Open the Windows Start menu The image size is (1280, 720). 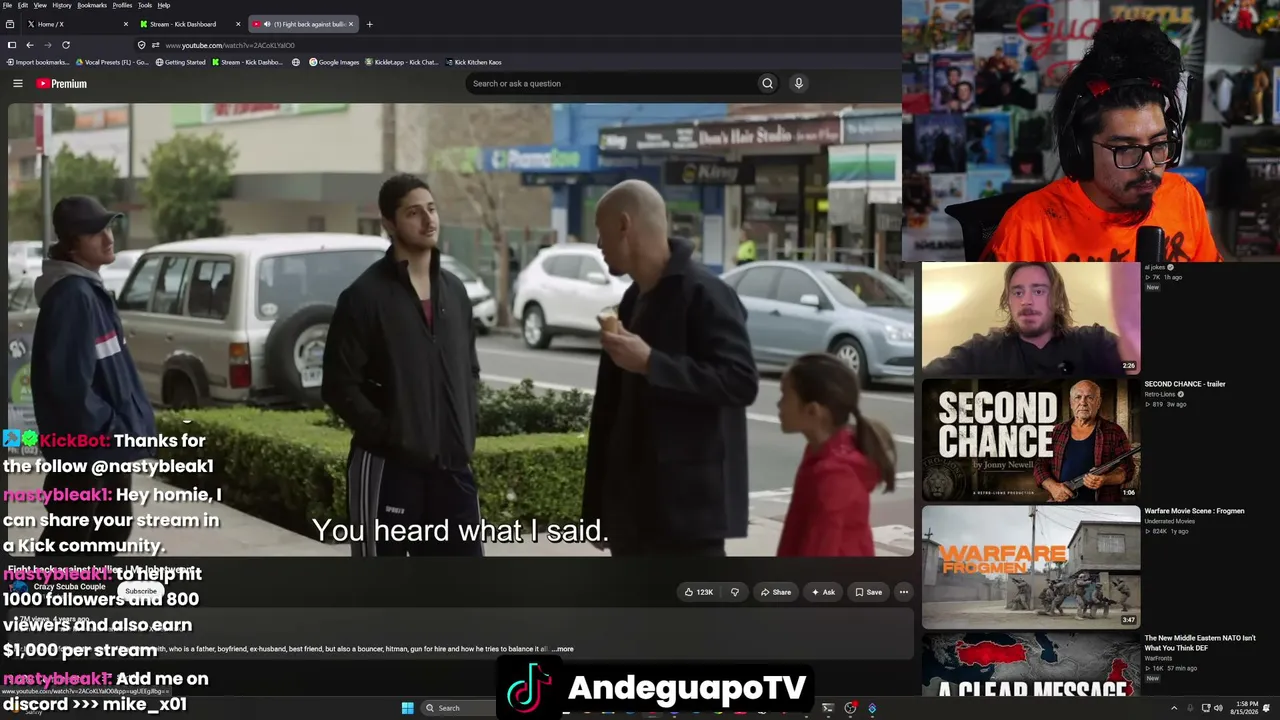pos(407,708)
